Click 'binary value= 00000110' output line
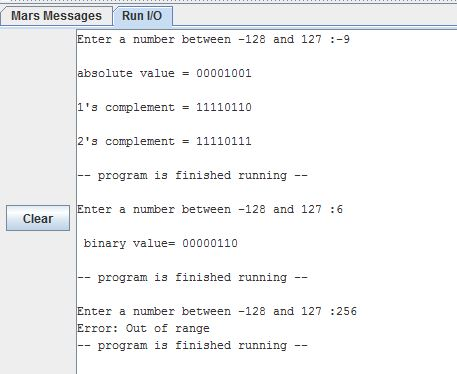Screen dimensions: 457x374 point(161,243)
